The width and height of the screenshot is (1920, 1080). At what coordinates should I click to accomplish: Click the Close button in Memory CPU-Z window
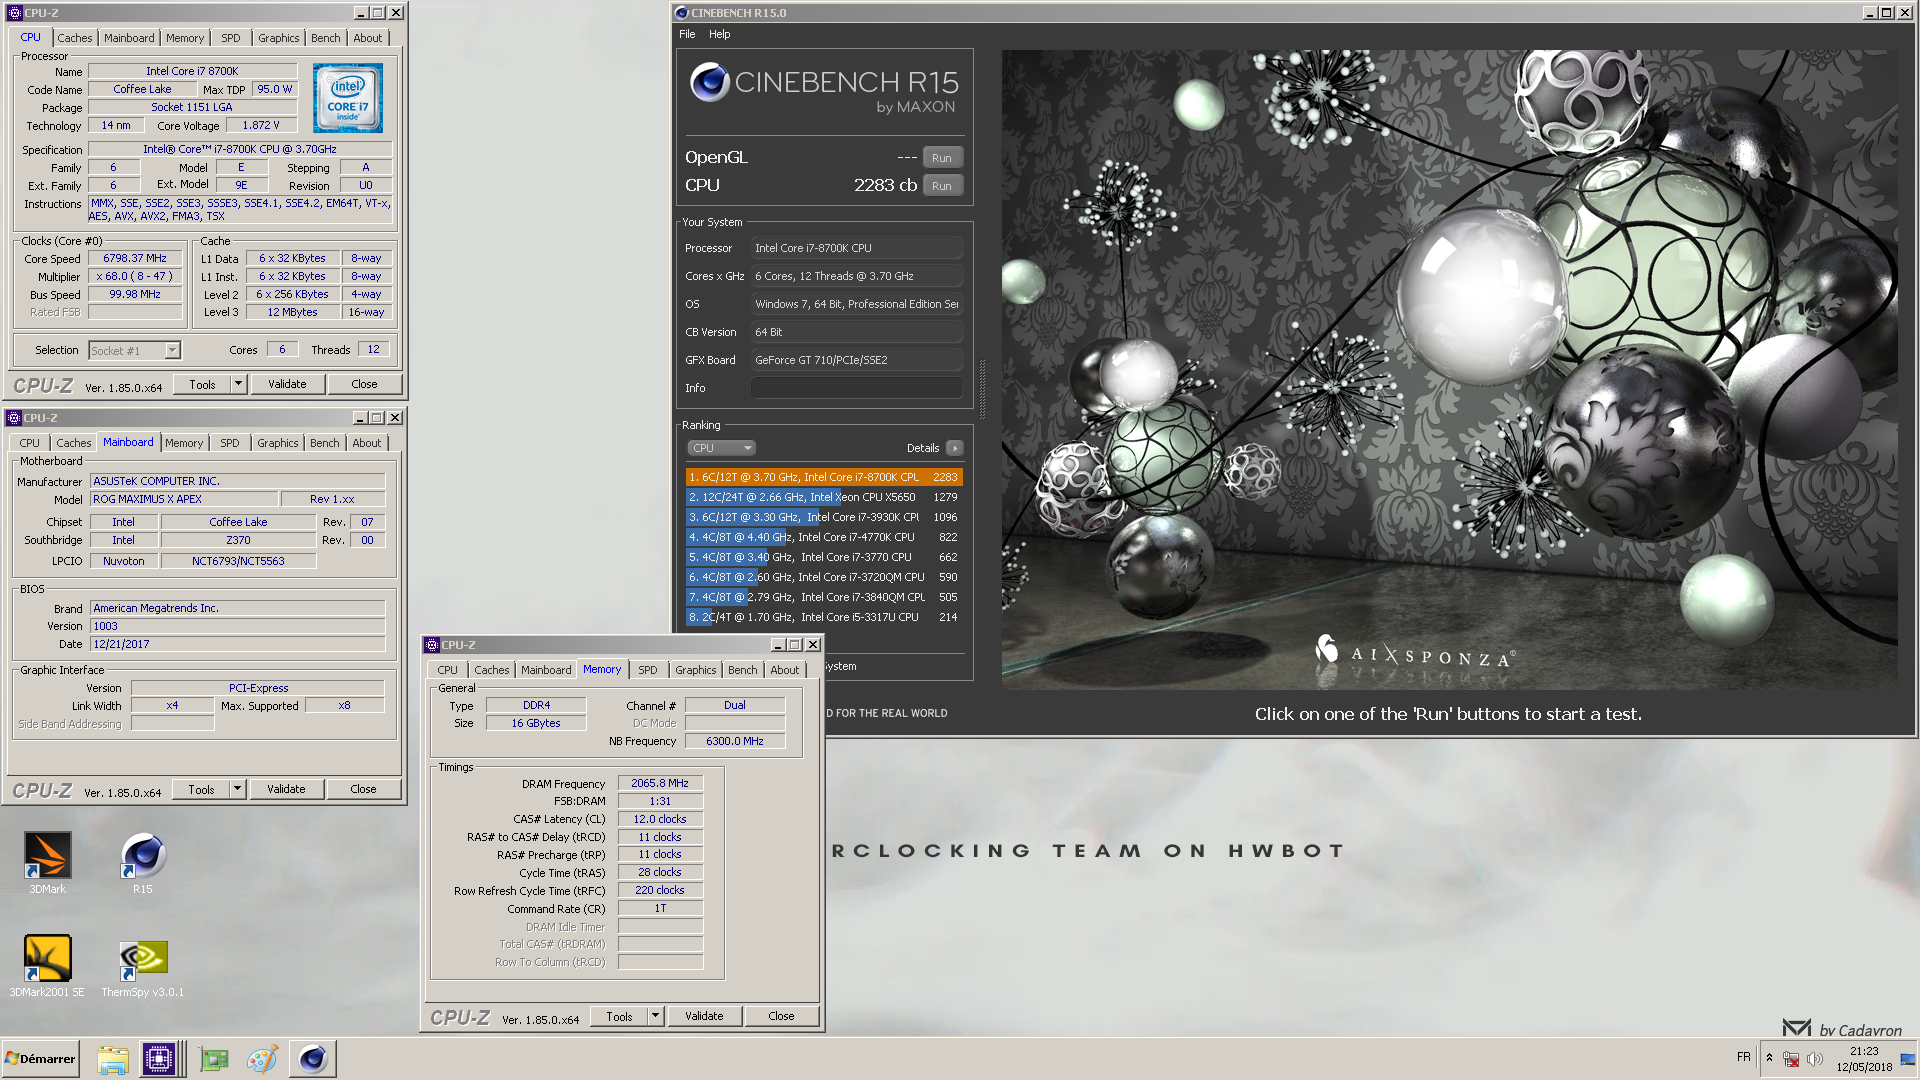[x=781, y=1016]
